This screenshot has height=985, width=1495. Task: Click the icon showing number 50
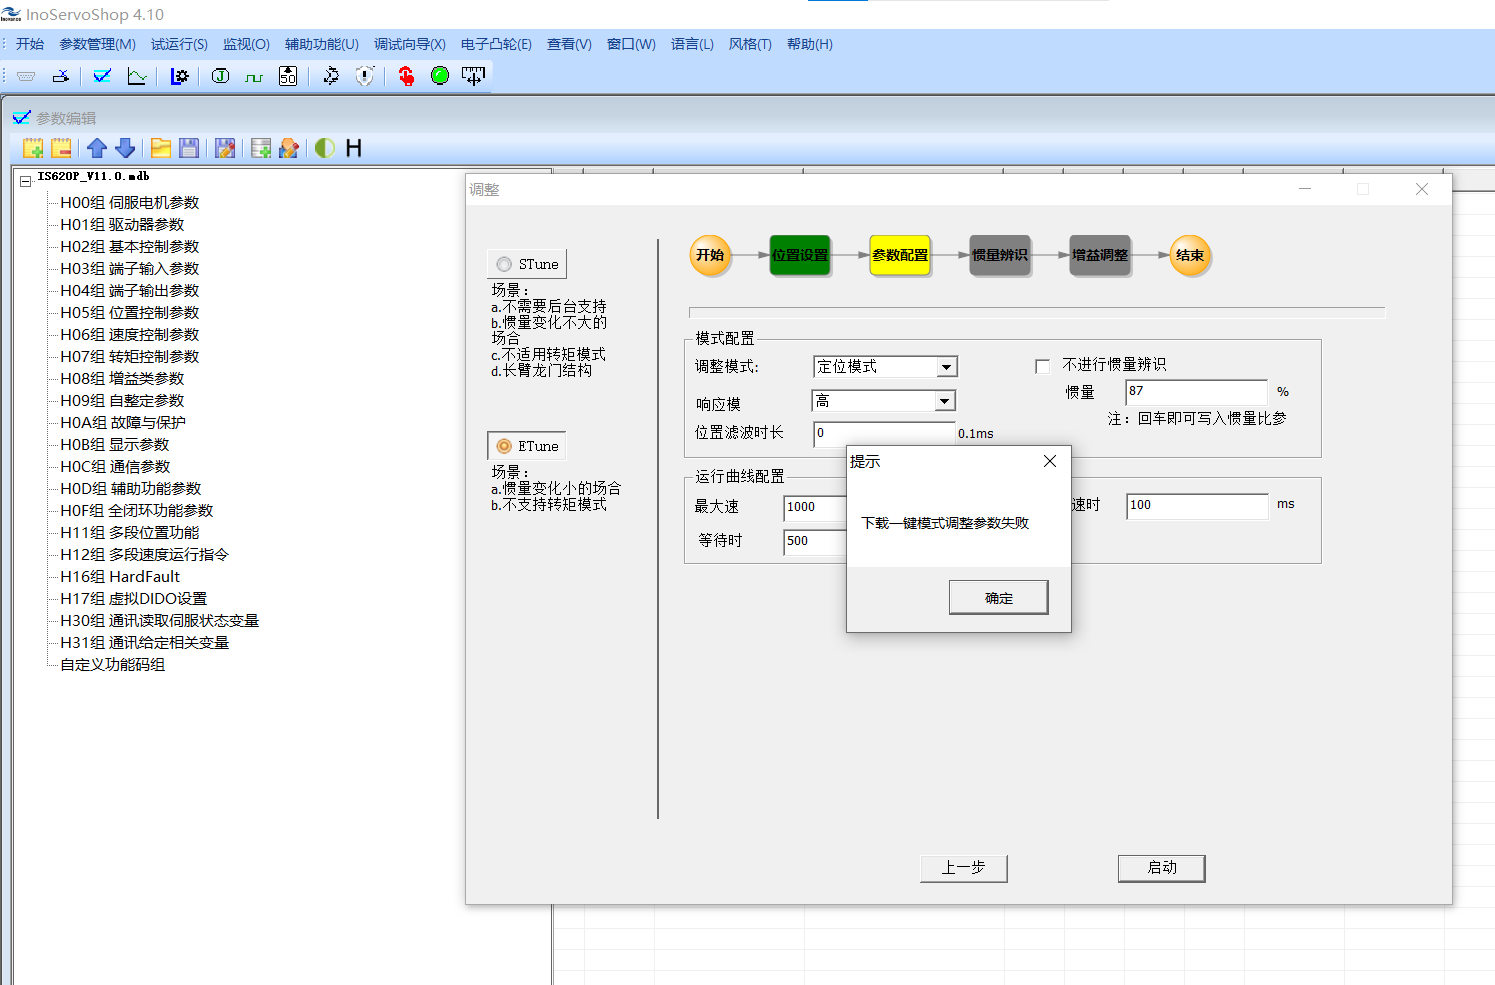[288, 76]
